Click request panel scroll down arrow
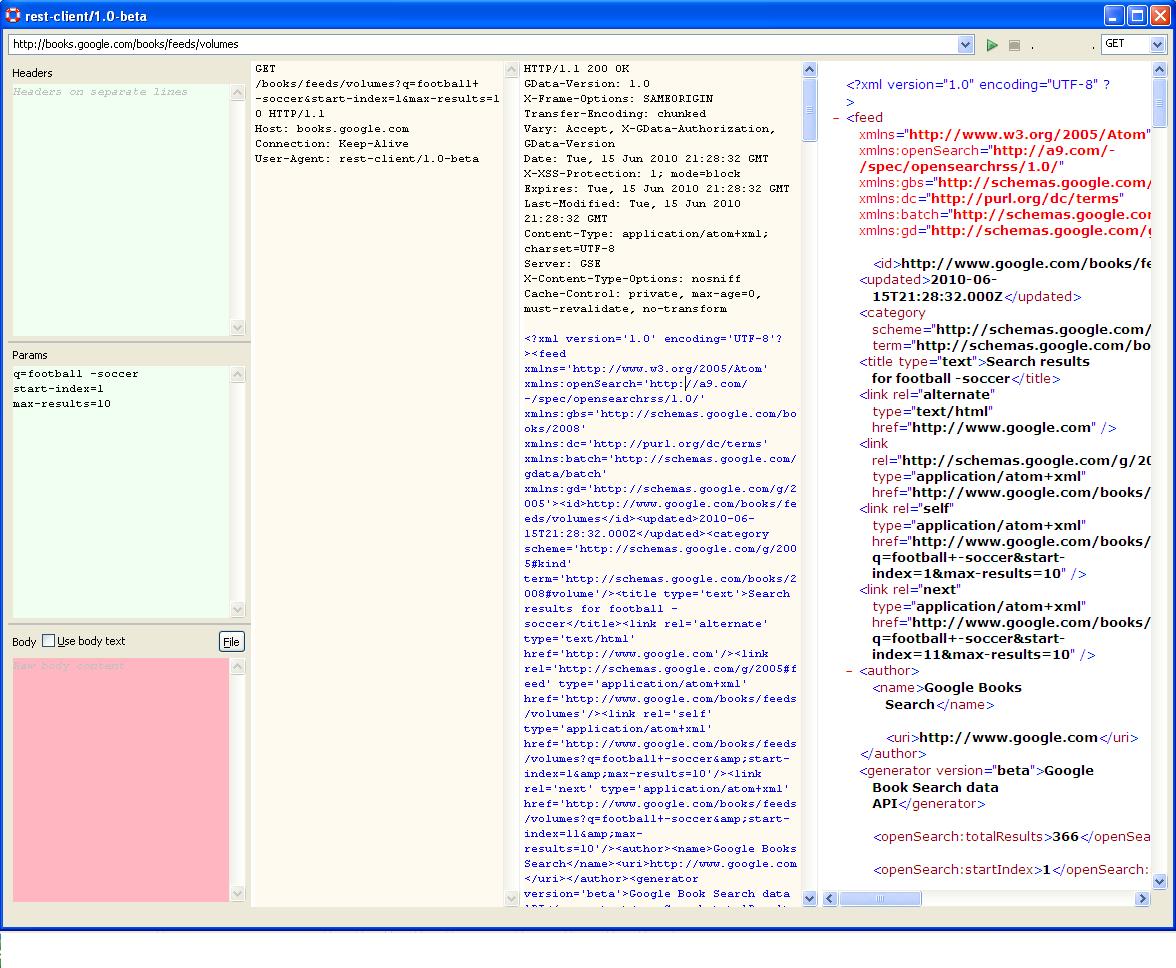Screen dimensions: 1176x968 pos(512,898)
